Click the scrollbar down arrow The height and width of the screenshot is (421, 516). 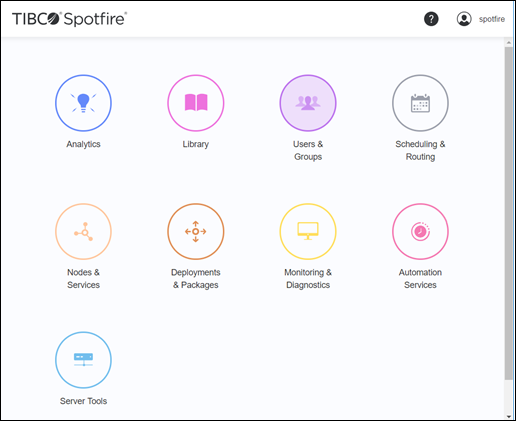click(509, 416)
